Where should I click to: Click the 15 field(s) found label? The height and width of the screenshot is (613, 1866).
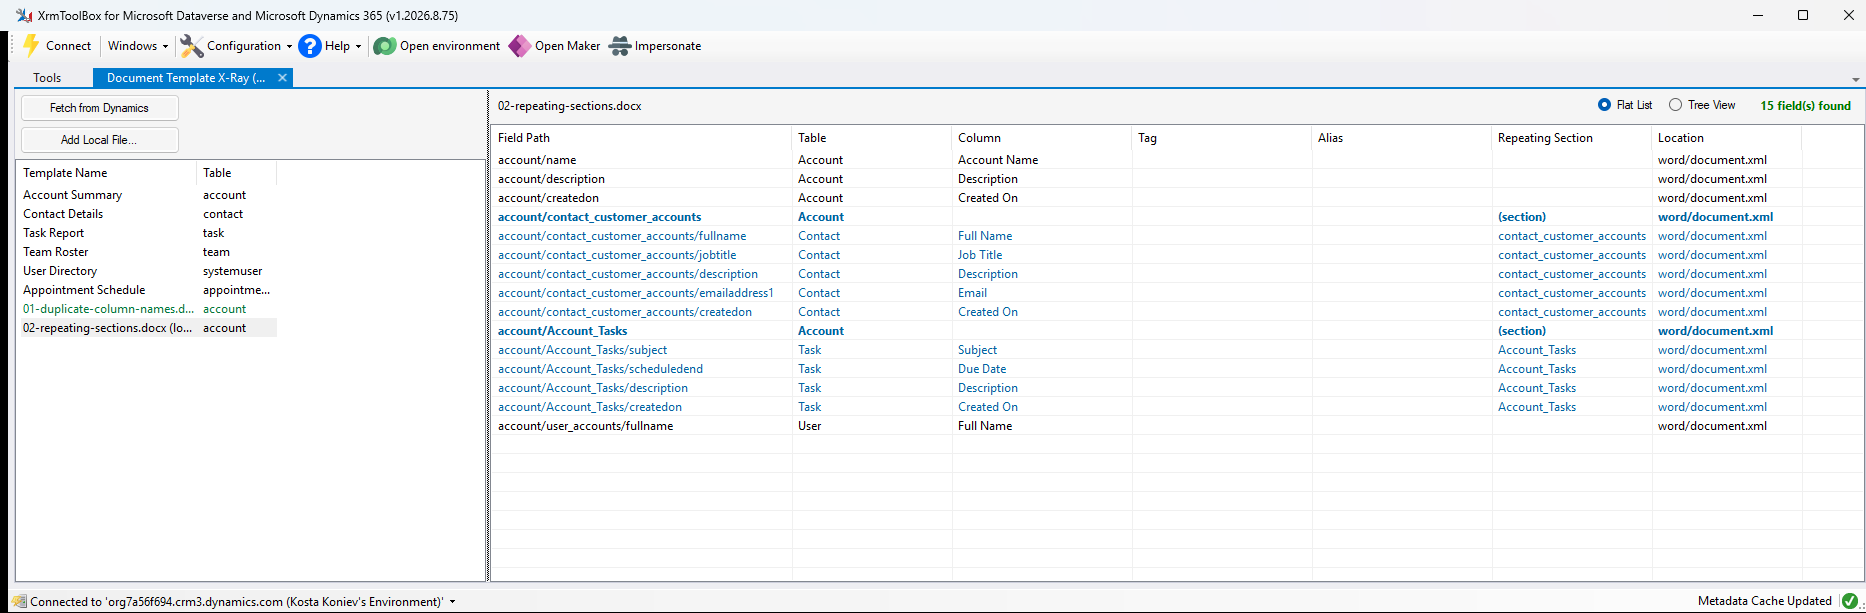click(1805, 105)
